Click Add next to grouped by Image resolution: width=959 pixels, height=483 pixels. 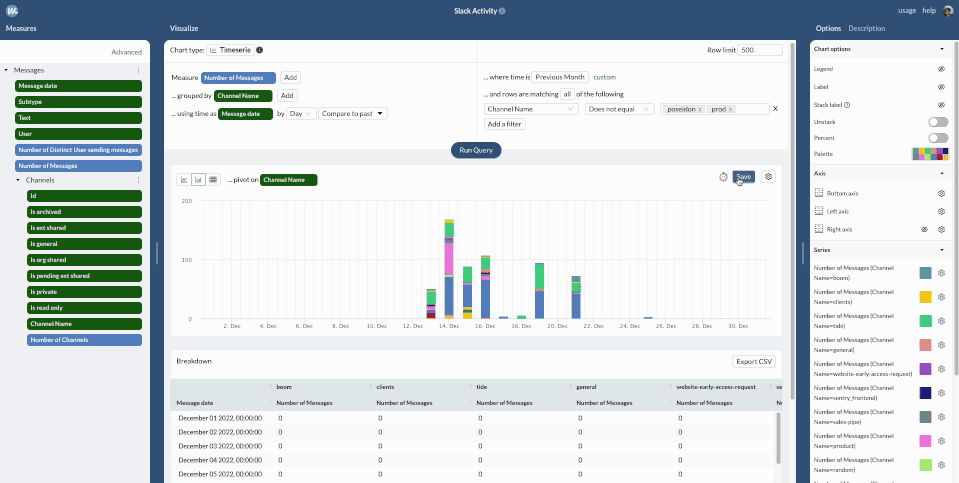[x=287, y=95]
